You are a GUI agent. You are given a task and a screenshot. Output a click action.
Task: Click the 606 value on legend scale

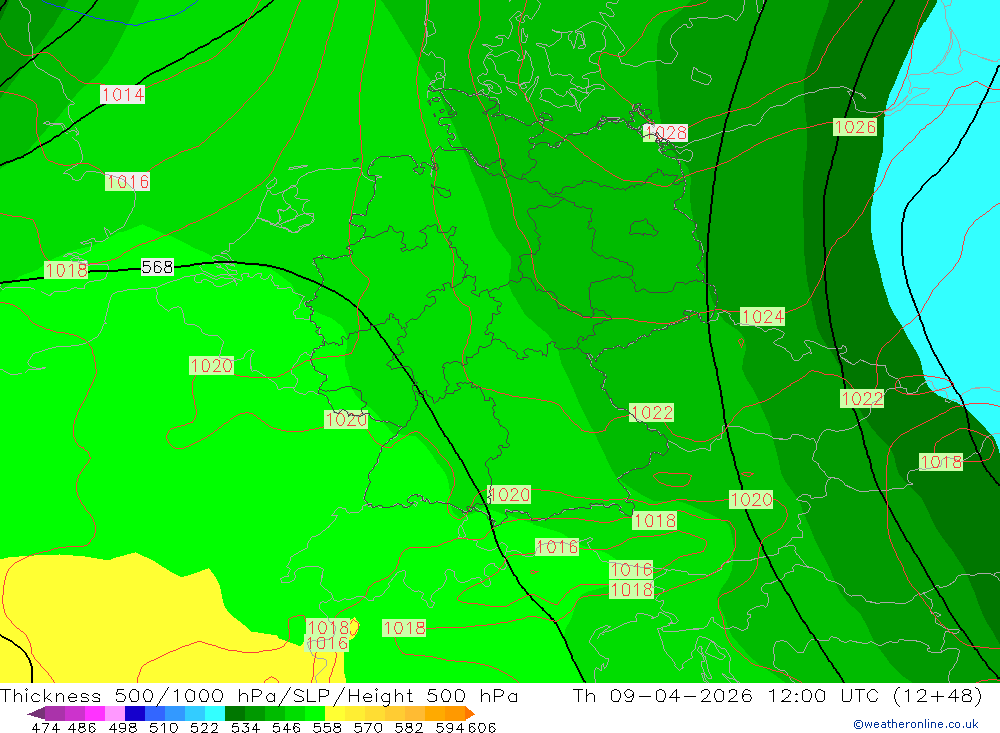pos(482,727)
